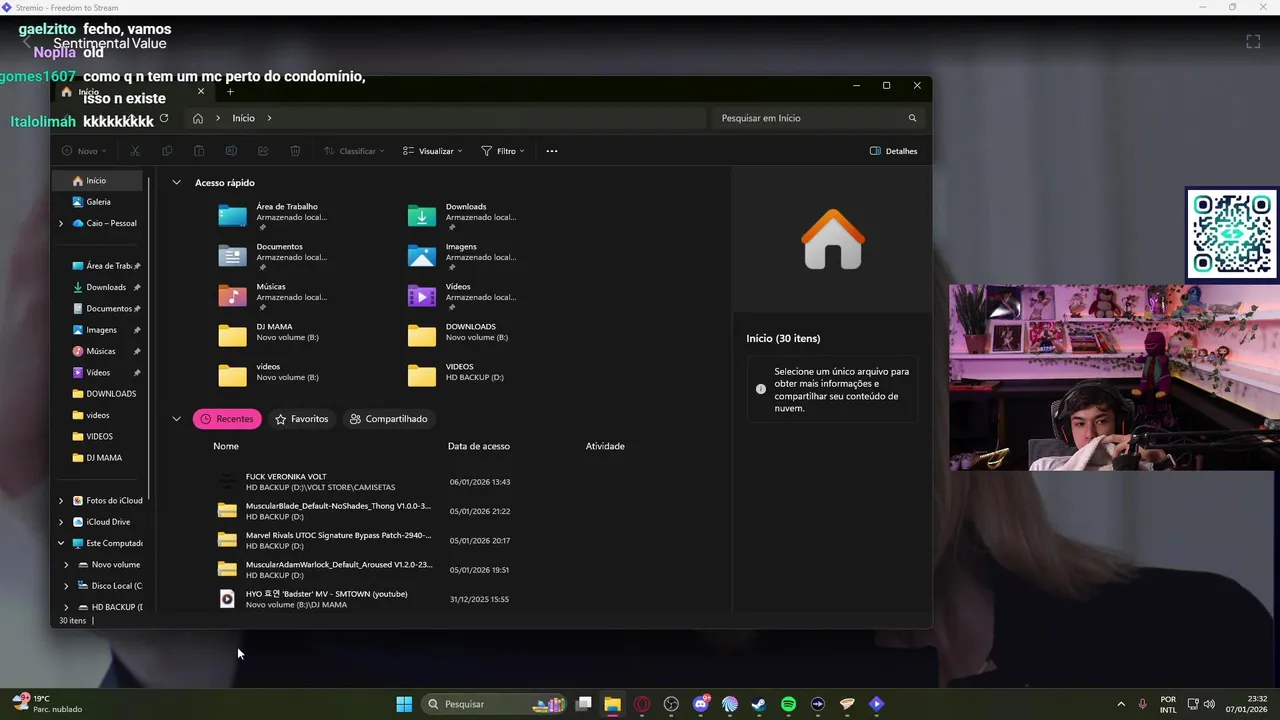
Task: Click the Delete trash icon in the toolbar
Action: coord(295,151)
